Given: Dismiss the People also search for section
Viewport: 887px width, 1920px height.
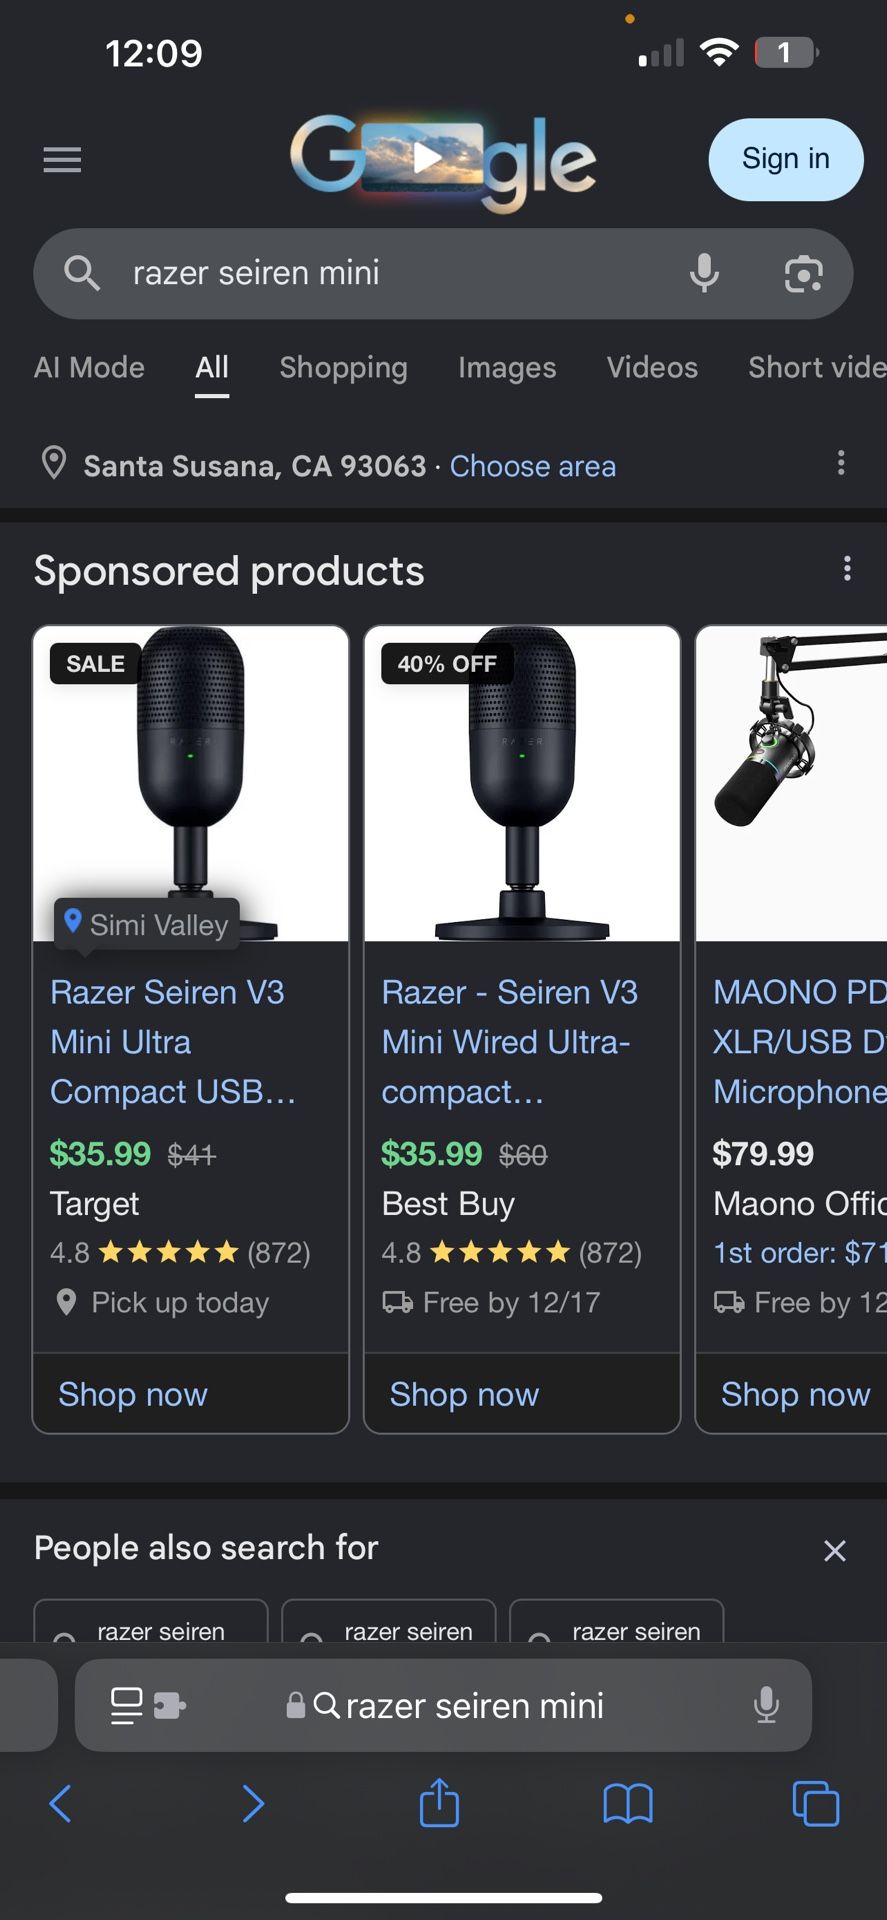Looking at the screenshot, I should click(835, 1550).
